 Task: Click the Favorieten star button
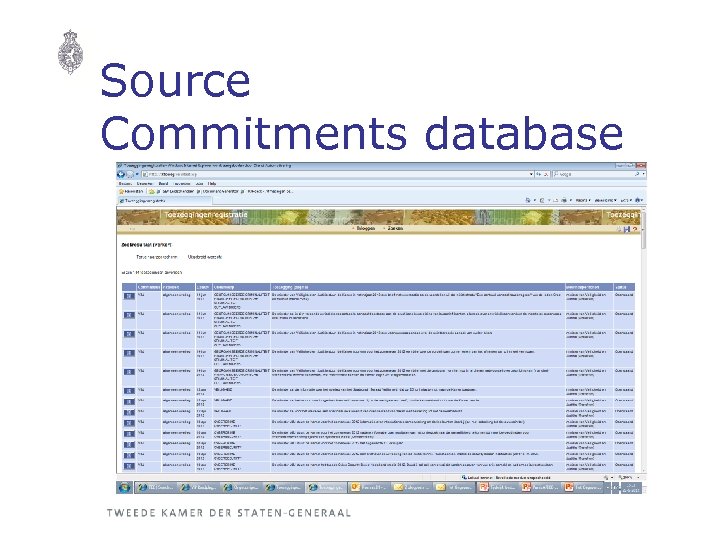point(131,191)
